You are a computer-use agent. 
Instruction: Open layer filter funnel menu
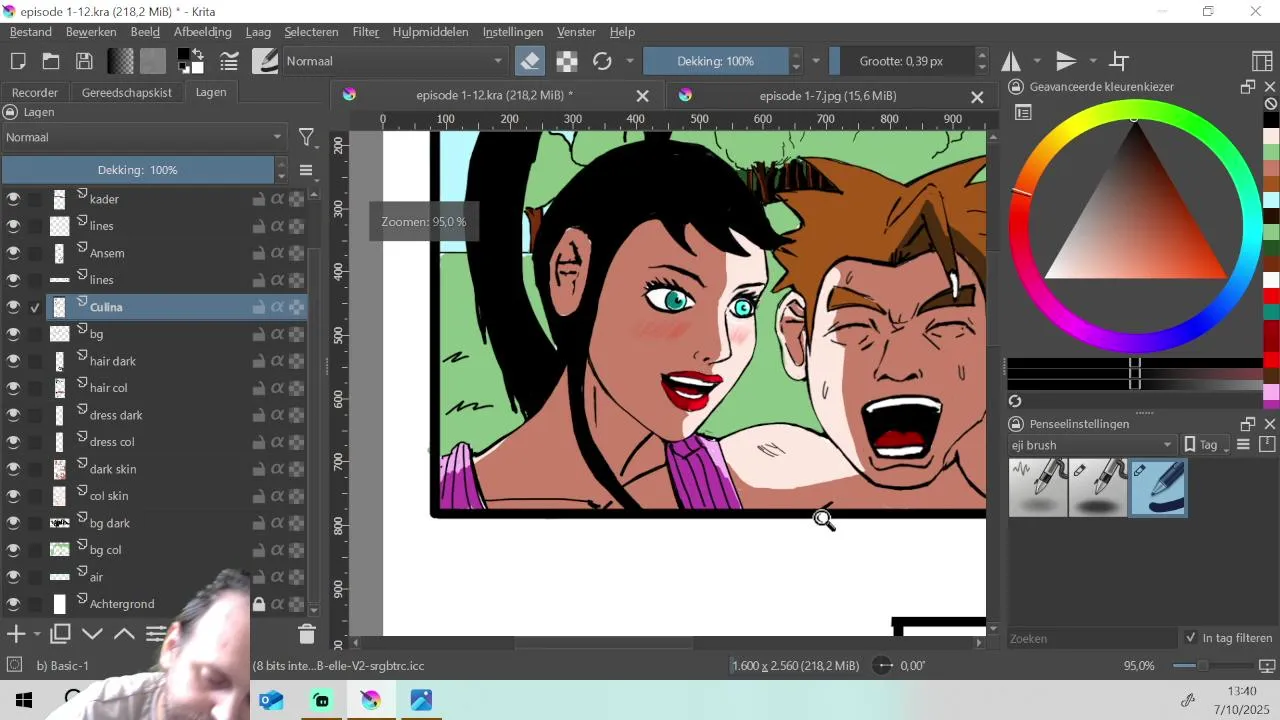(307, 137)
